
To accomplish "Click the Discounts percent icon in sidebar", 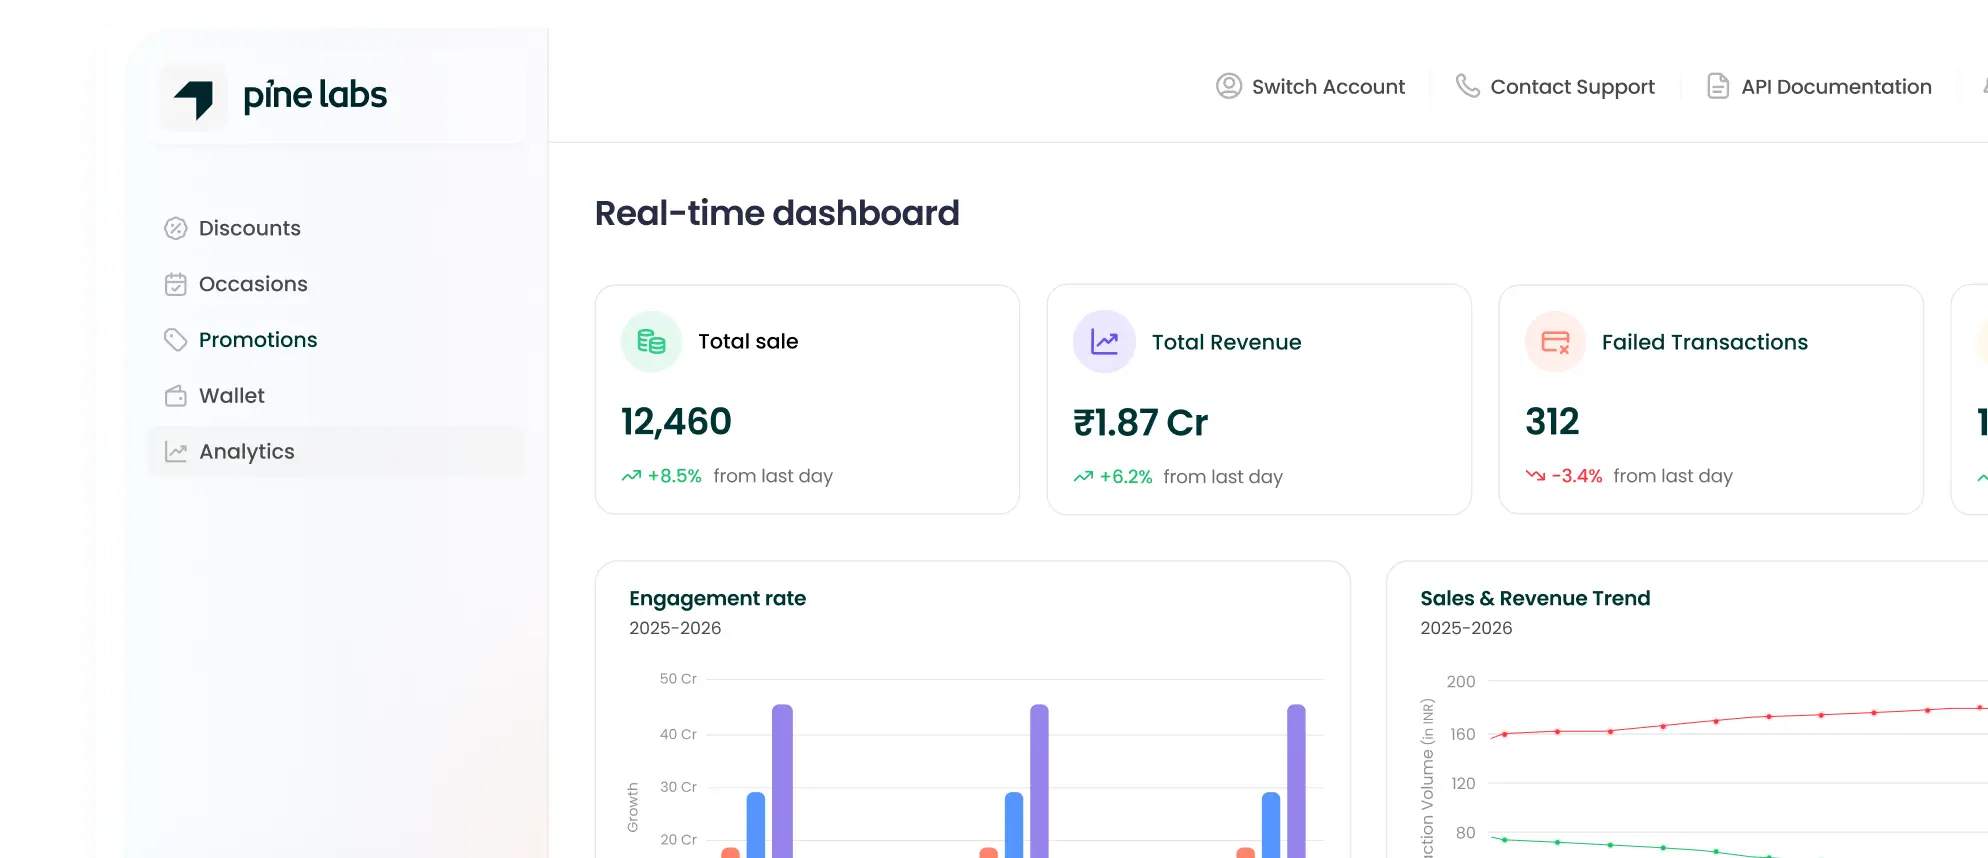I will click(x=176, y=228).
